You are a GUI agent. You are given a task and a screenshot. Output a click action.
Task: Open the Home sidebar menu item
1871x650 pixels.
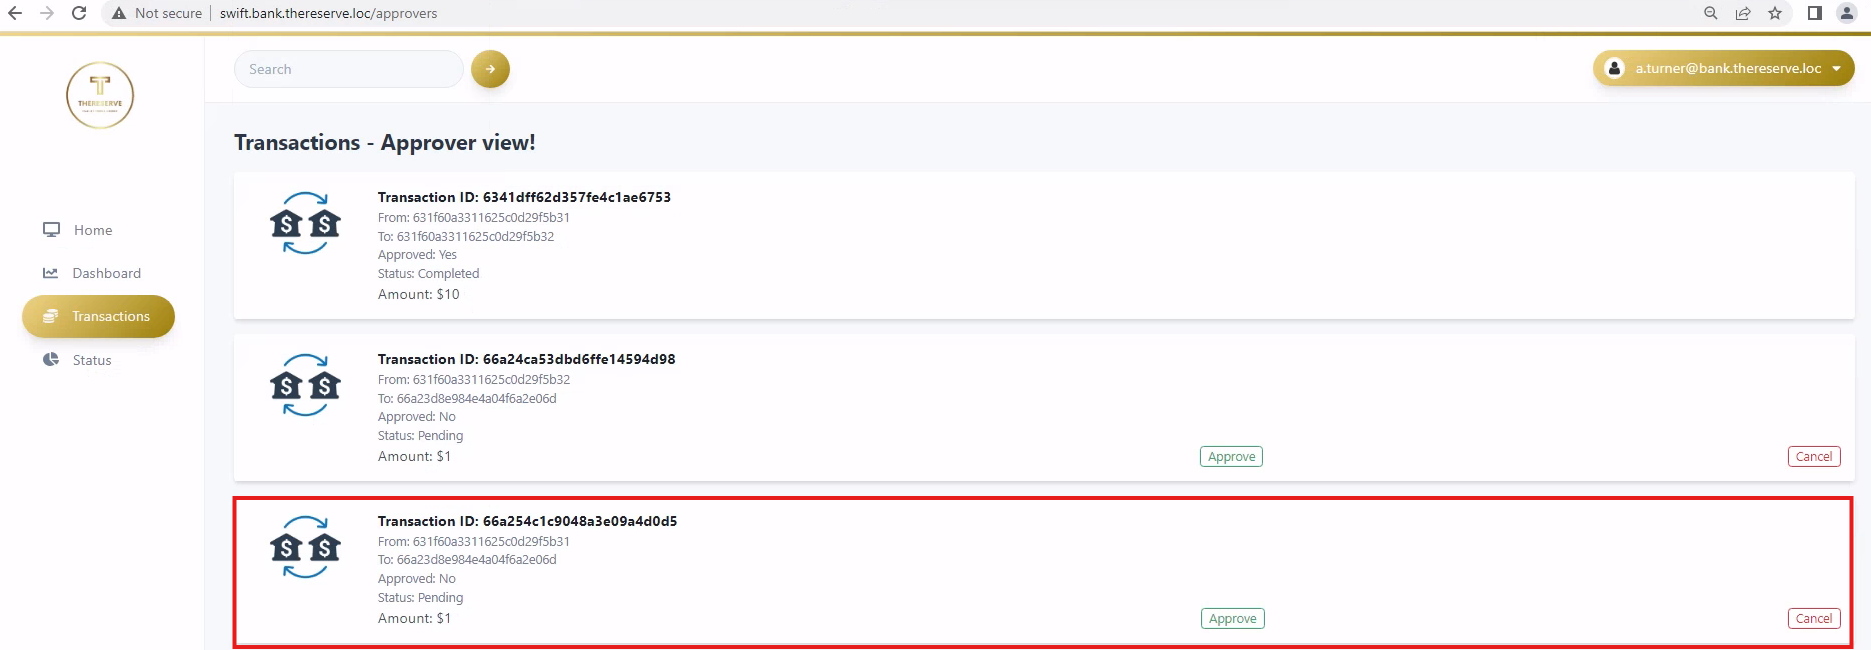tap(92, 230)
